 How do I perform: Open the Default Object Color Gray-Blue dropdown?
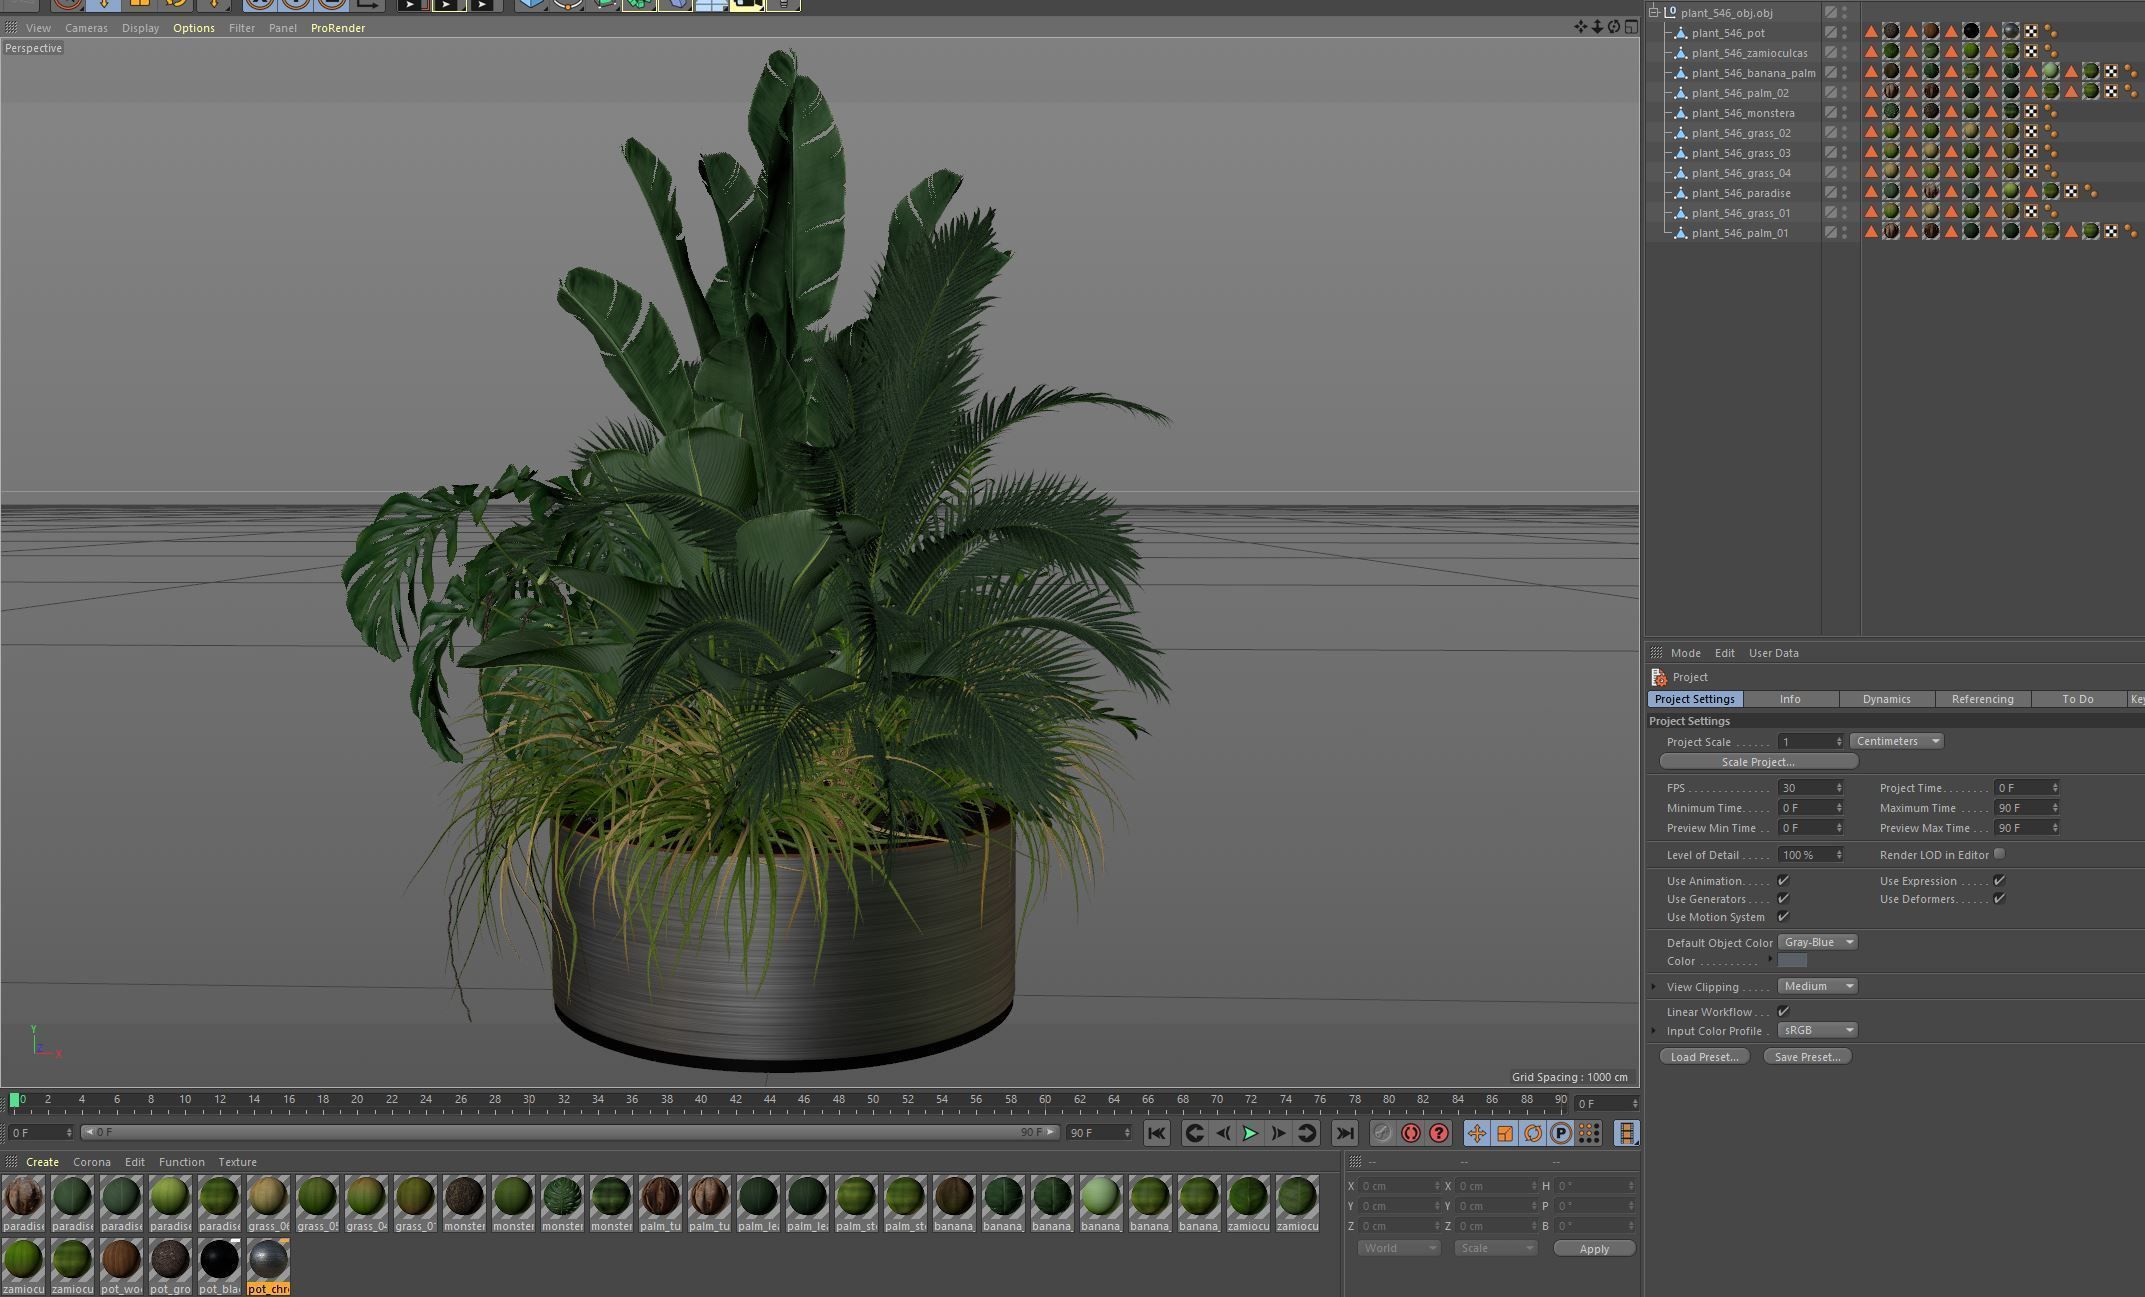tap(1818, 942)
